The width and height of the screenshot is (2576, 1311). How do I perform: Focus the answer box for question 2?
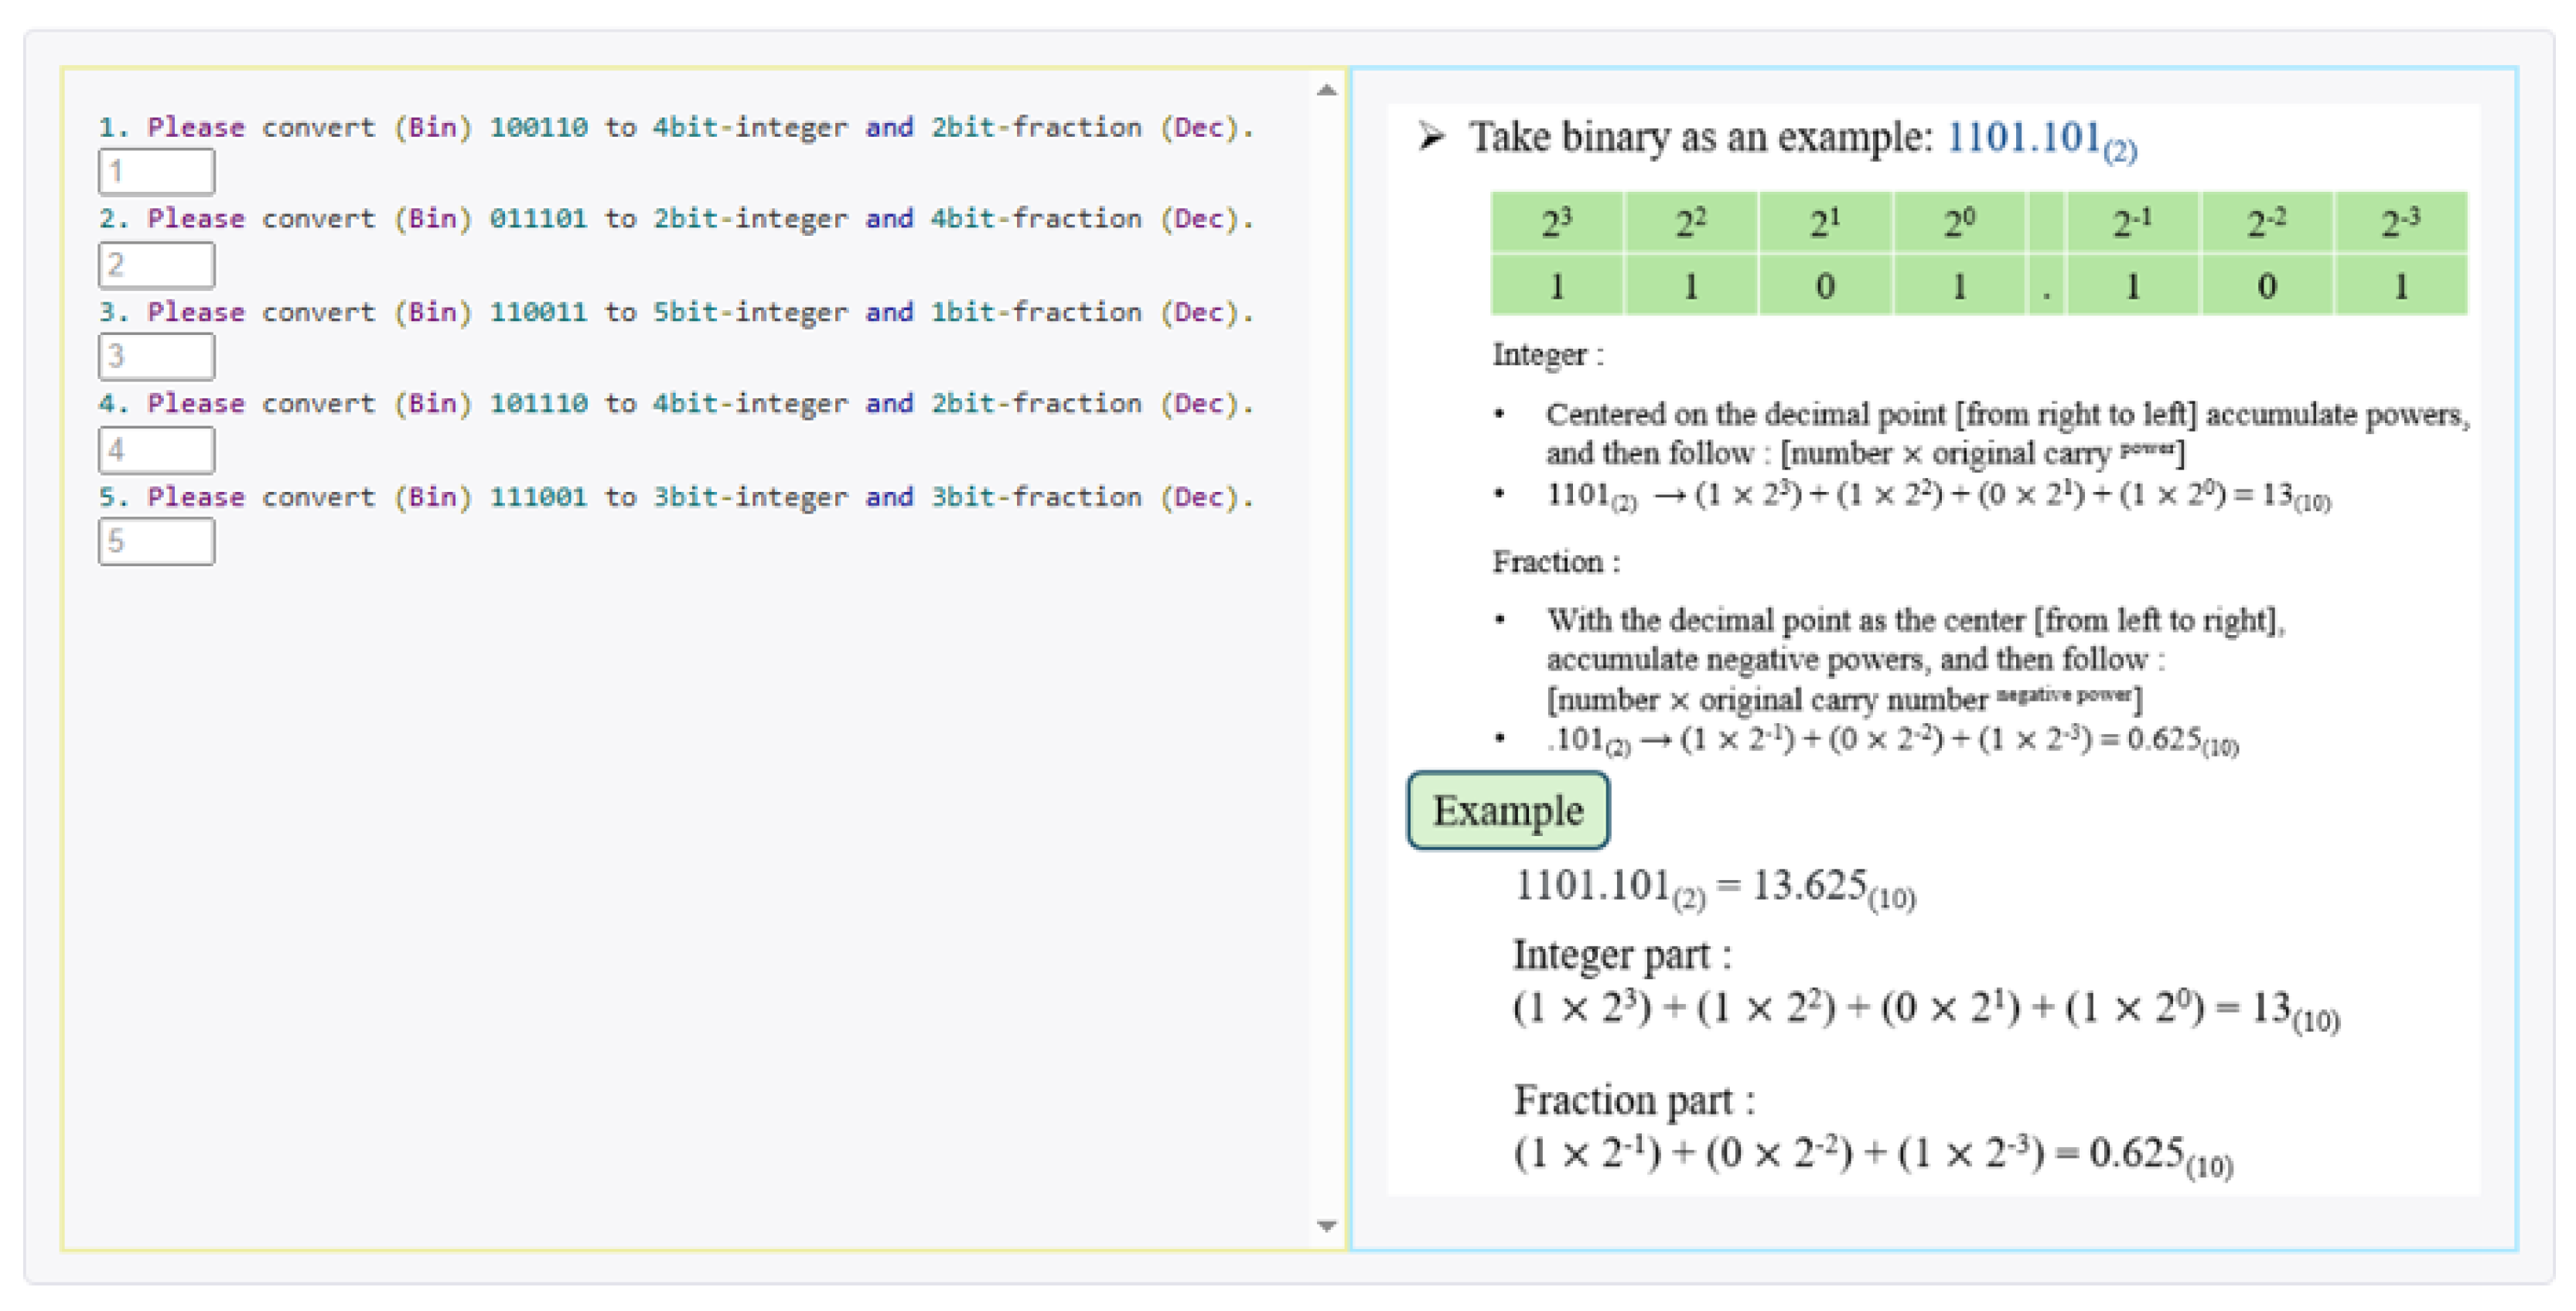pos(156,265)
